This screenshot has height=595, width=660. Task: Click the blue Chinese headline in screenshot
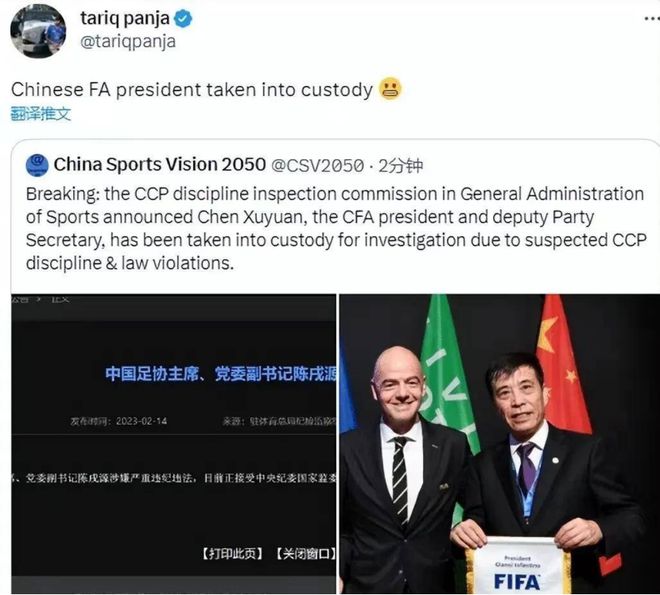coord(221,374)
